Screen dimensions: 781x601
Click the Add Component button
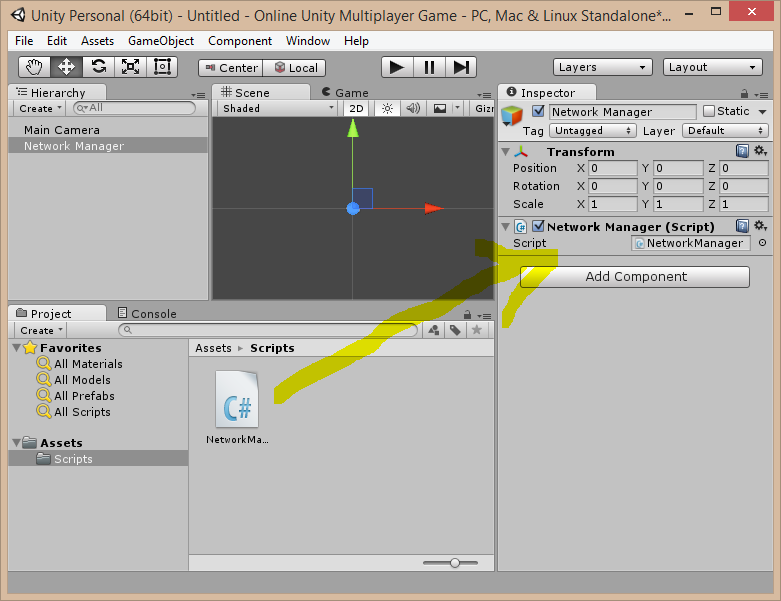click(635, 277)
